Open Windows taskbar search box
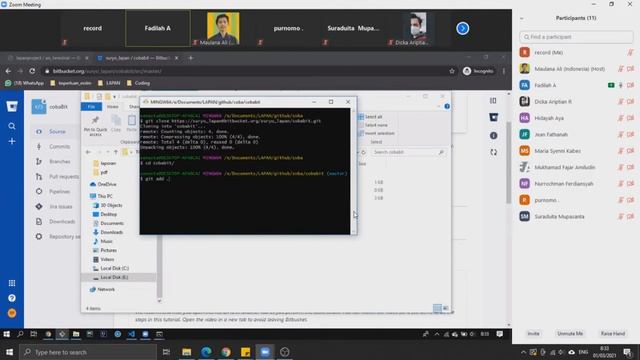Screen dimensions: 640x360 click(88, 352)
